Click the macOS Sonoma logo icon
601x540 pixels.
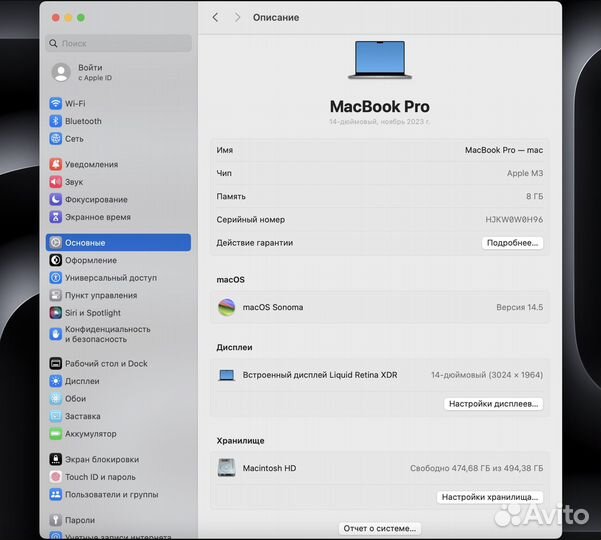click(x=227, y=307)
